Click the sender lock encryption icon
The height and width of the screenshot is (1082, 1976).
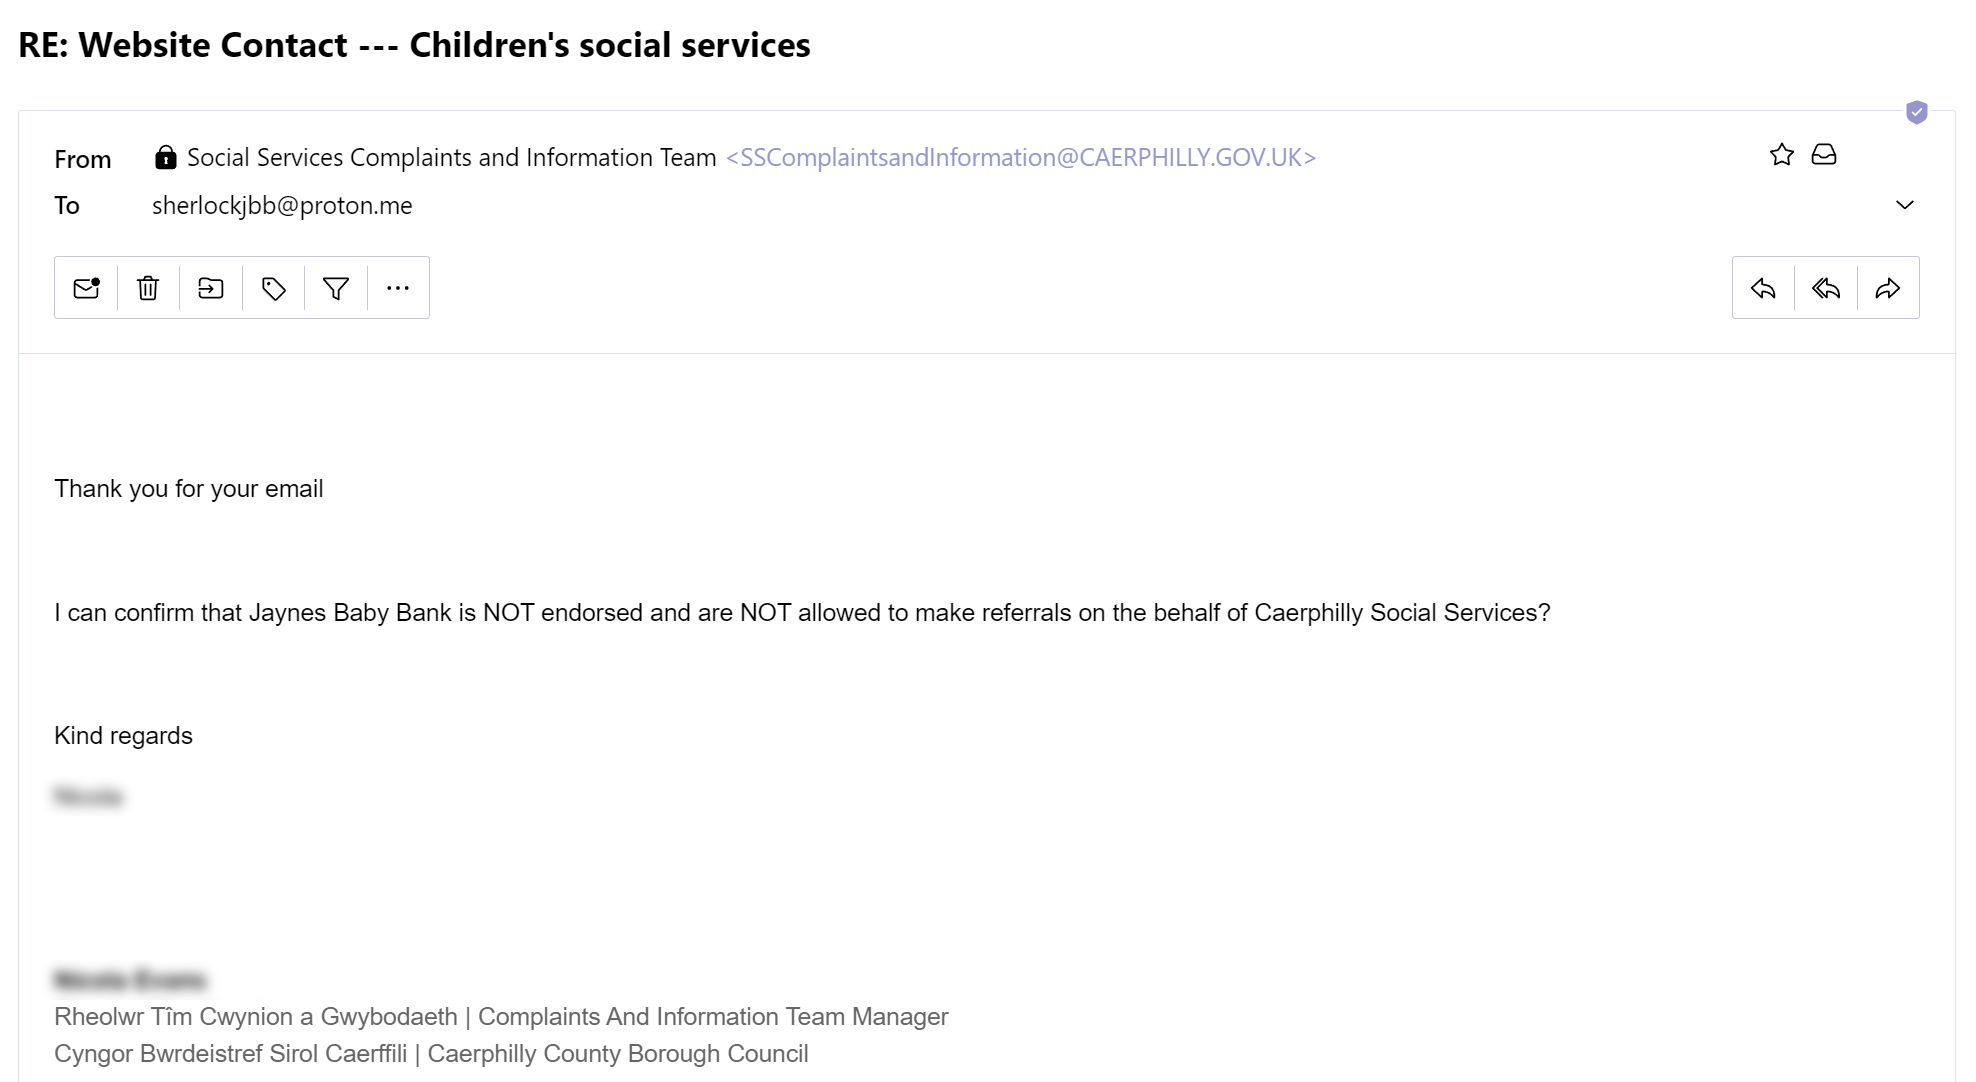point(166,158)
